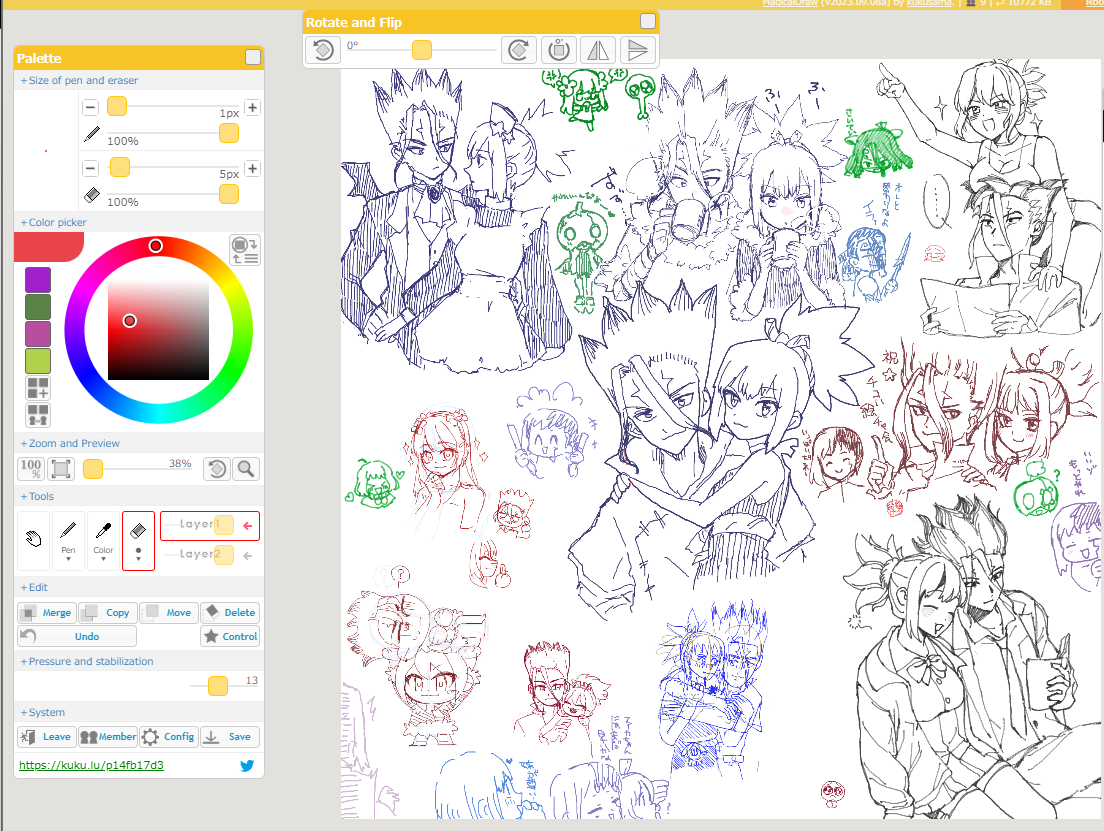Select the hand pan tool

pyautogui.click(x=33, y=539)
